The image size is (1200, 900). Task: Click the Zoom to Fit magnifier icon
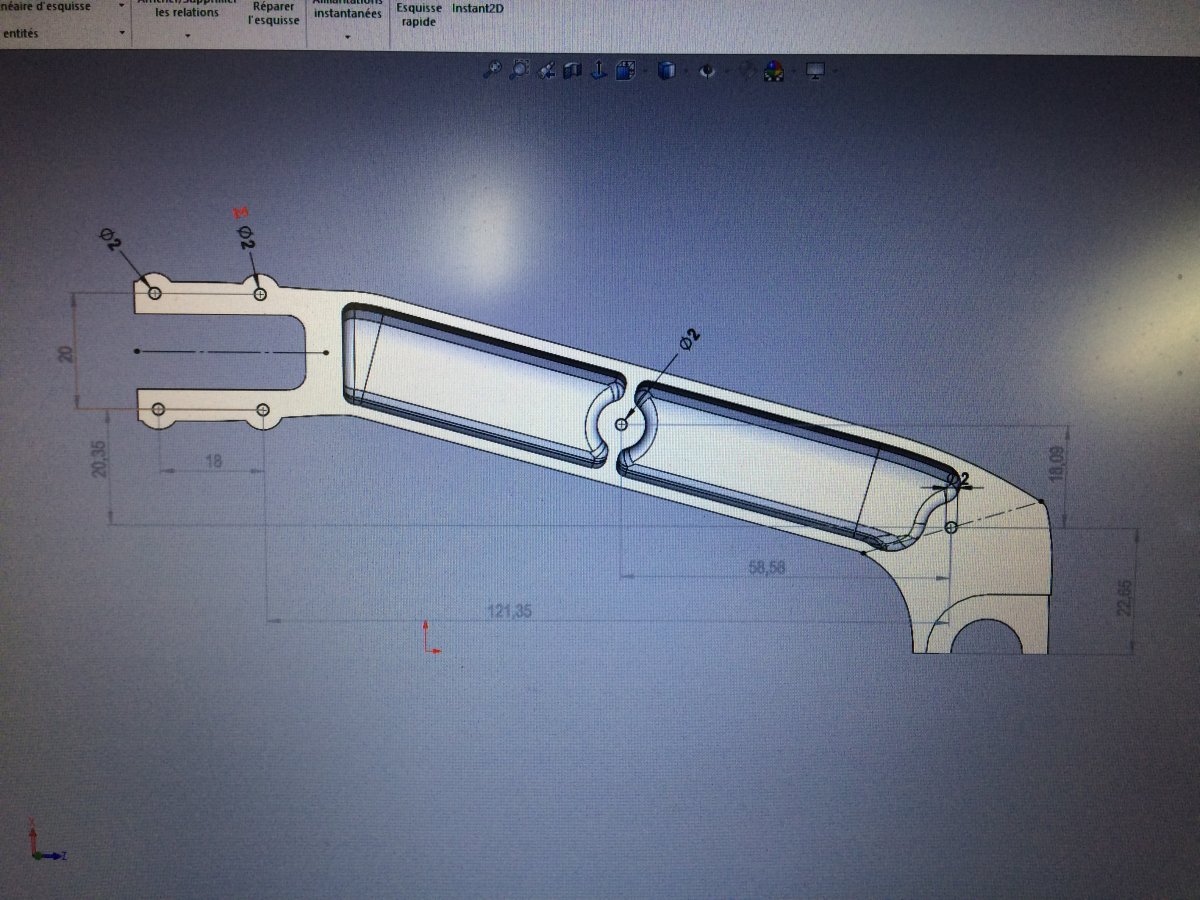tap(493, 70)
